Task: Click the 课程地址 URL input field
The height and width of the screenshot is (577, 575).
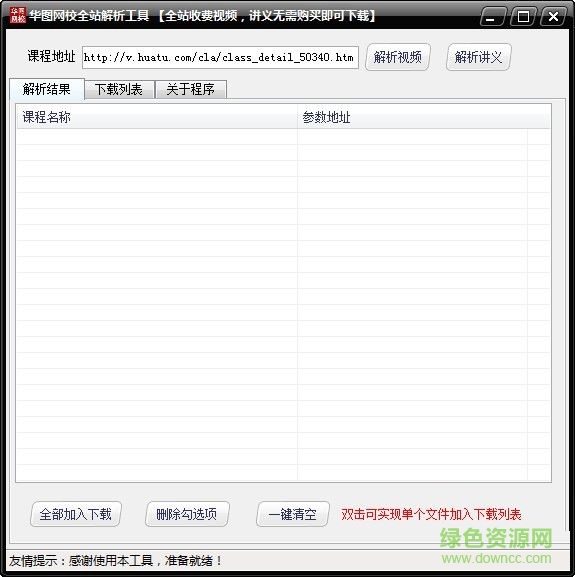Action: pyautogui.click(x=220, y=57)
